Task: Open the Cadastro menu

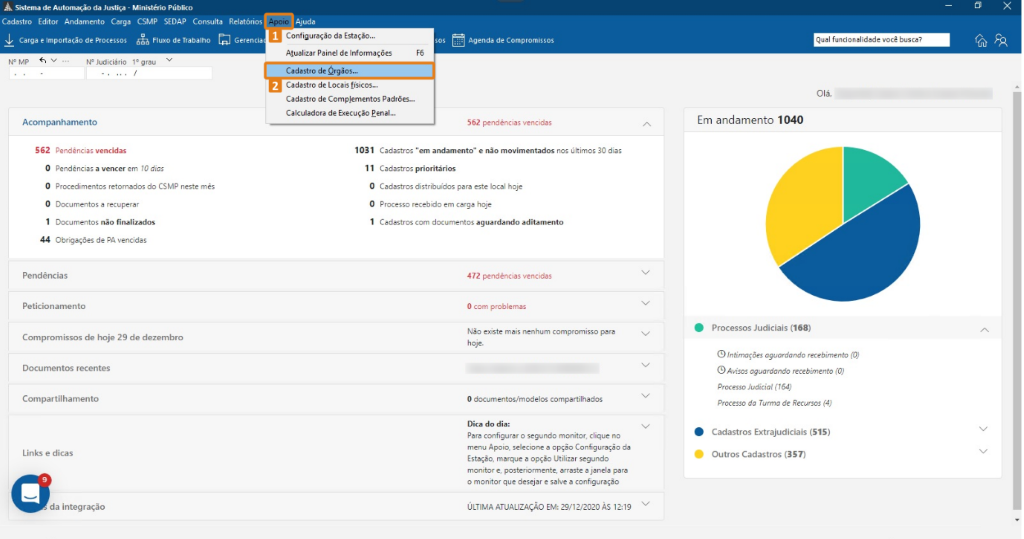Action: coord(17,22)
